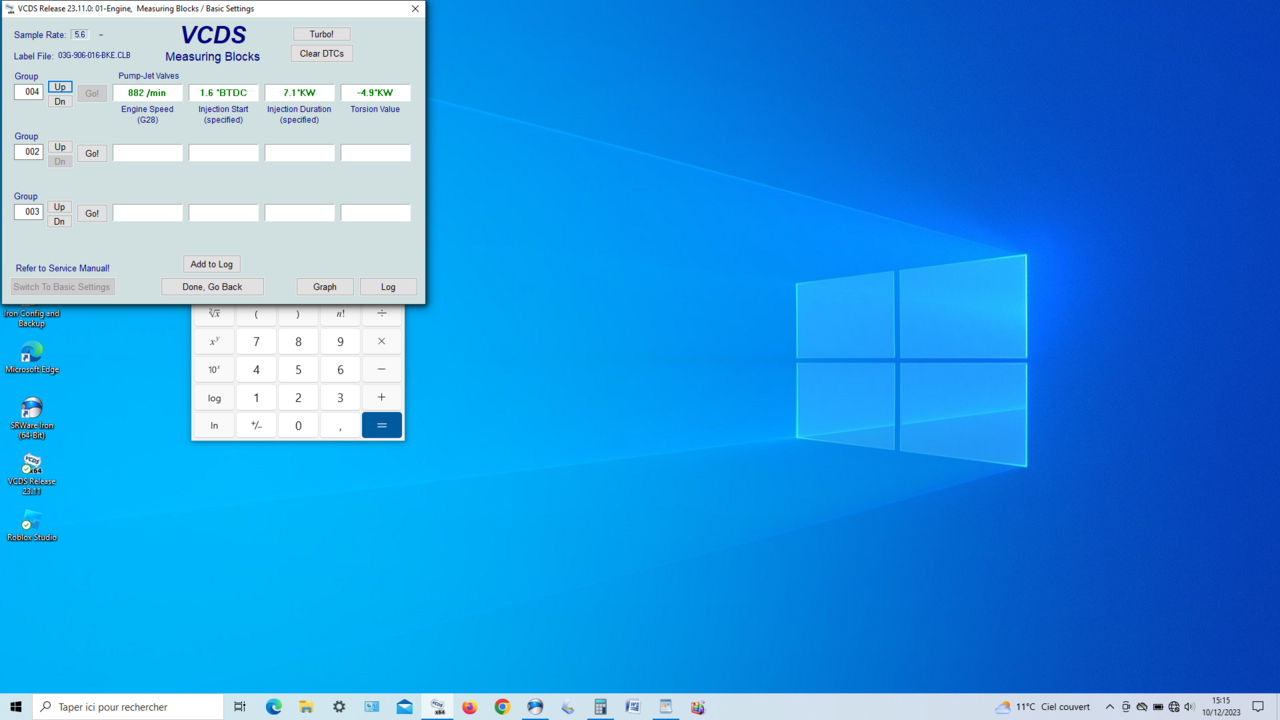Click Go! button for Group 002
Screen dimensions: 1280x720
tap(92, 153)
